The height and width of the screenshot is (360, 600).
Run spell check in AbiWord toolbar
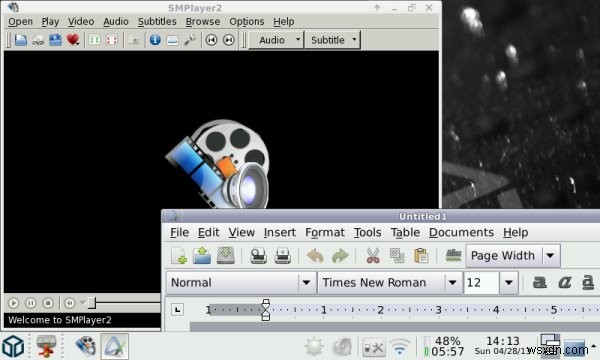coord(453,255)
